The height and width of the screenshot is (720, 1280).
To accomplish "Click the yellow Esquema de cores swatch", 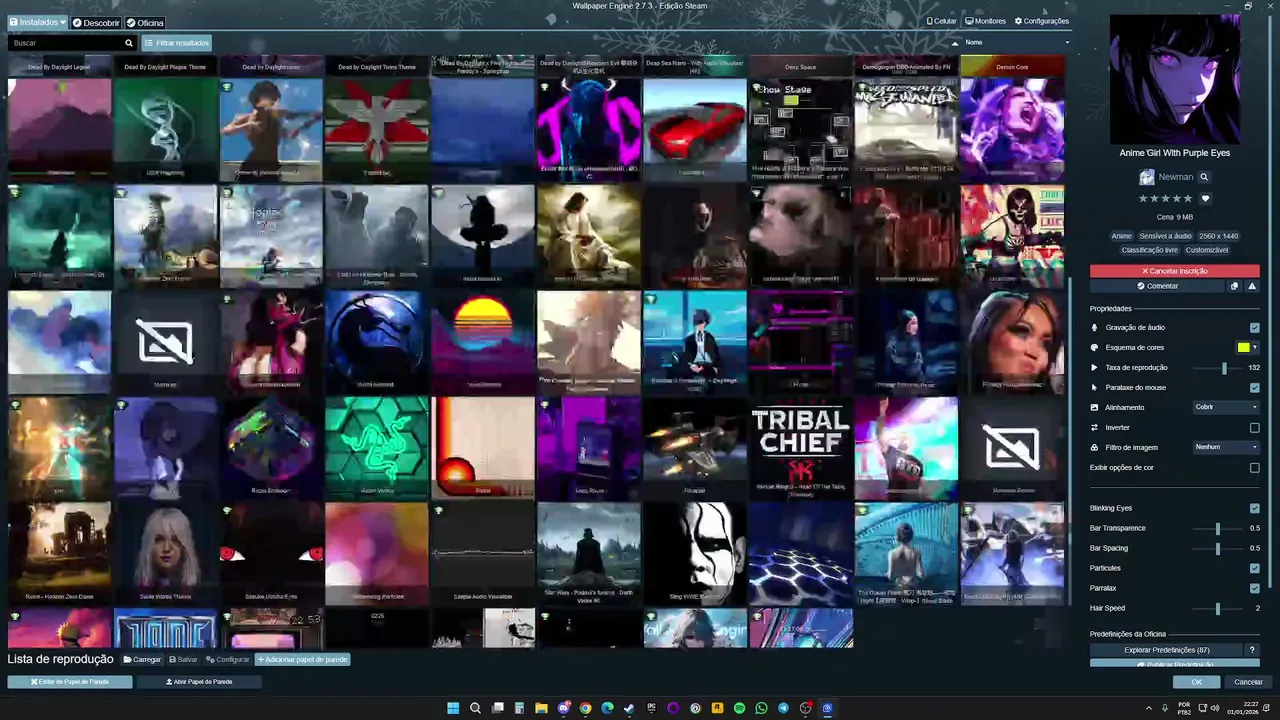I will click(x=1243, y=347).
